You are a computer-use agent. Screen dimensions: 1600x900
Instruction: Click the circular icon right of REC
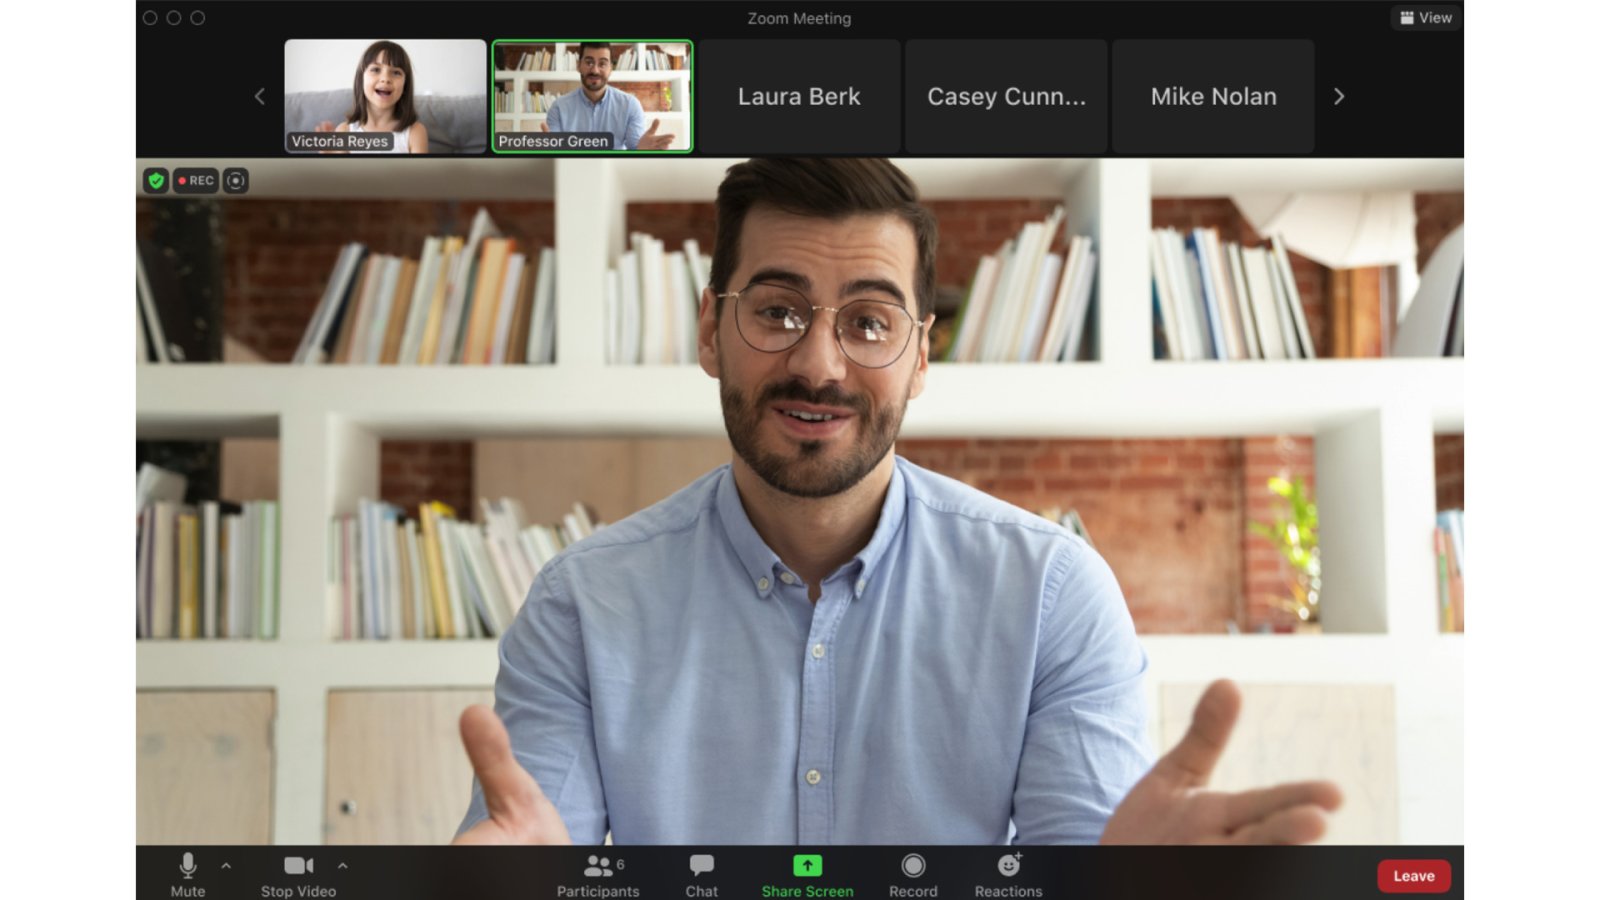(236, 181)
